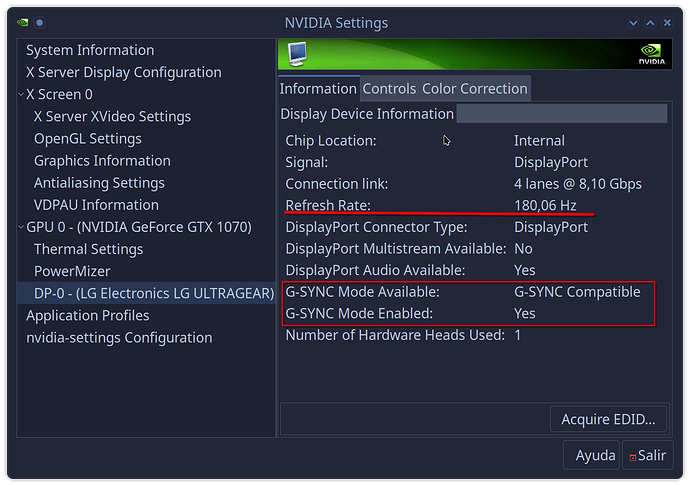Click the Connector Type value DisplayPort
Screen dimensions: 690x485
(551, 227)
